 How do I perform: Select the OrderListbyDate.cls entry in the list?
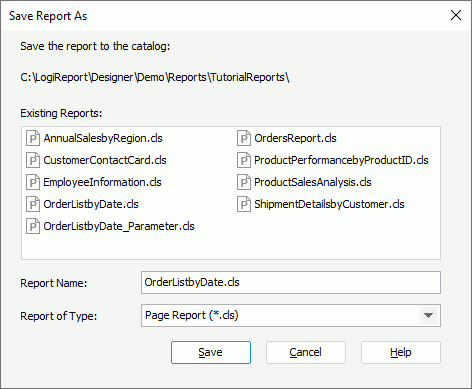click(x=91, y=204)
